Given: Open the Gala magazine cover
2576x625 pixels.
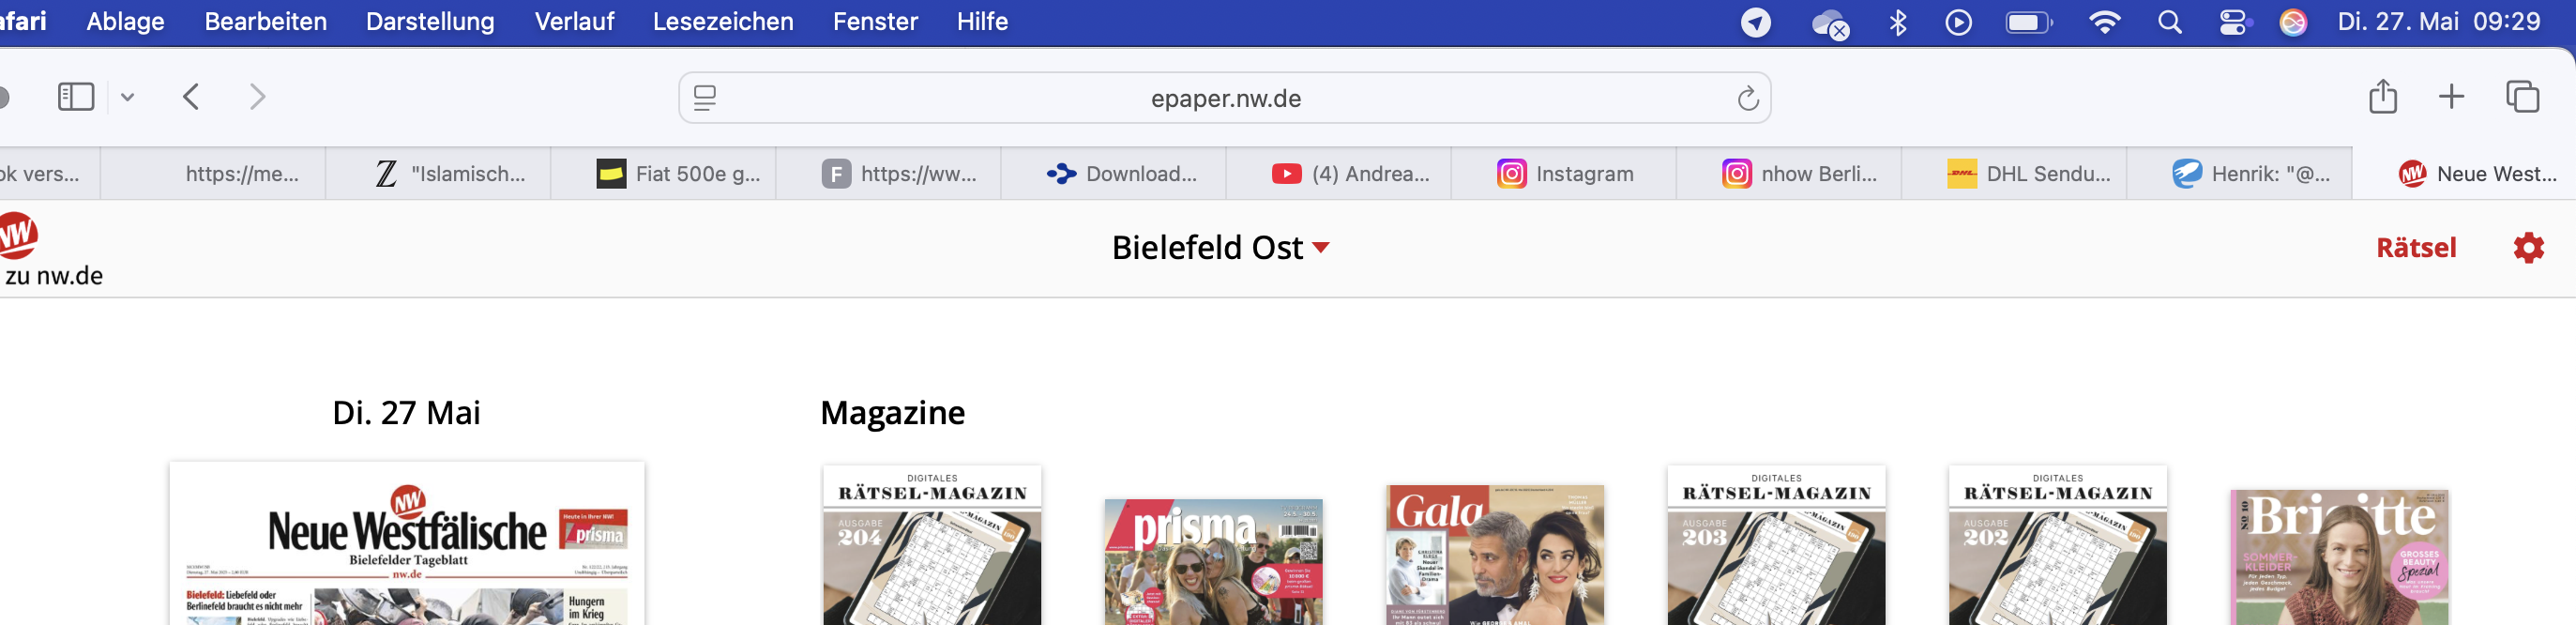Looking at the screenshot, I should 1495,555.
